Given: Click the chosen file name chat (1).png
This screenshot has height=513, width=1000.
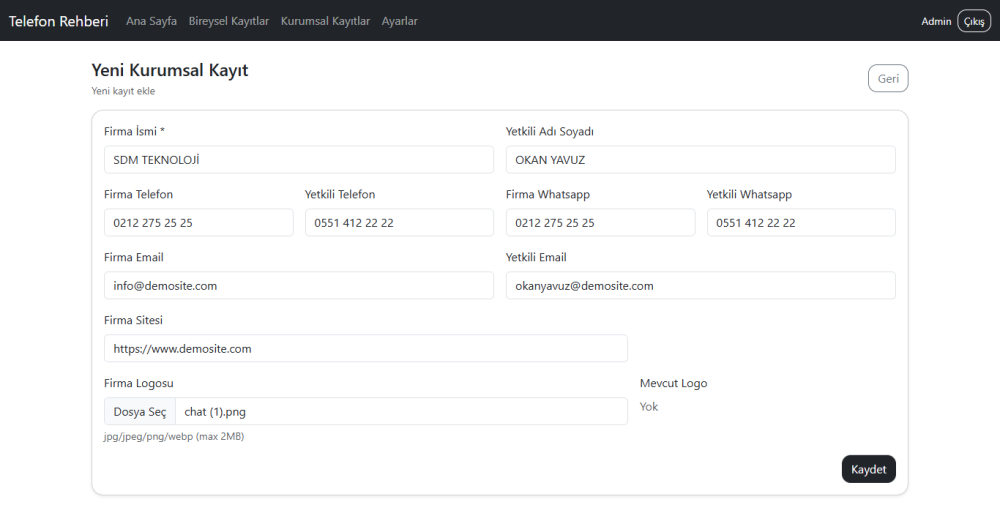Looking at the screenshot, I should click(215, 412).
